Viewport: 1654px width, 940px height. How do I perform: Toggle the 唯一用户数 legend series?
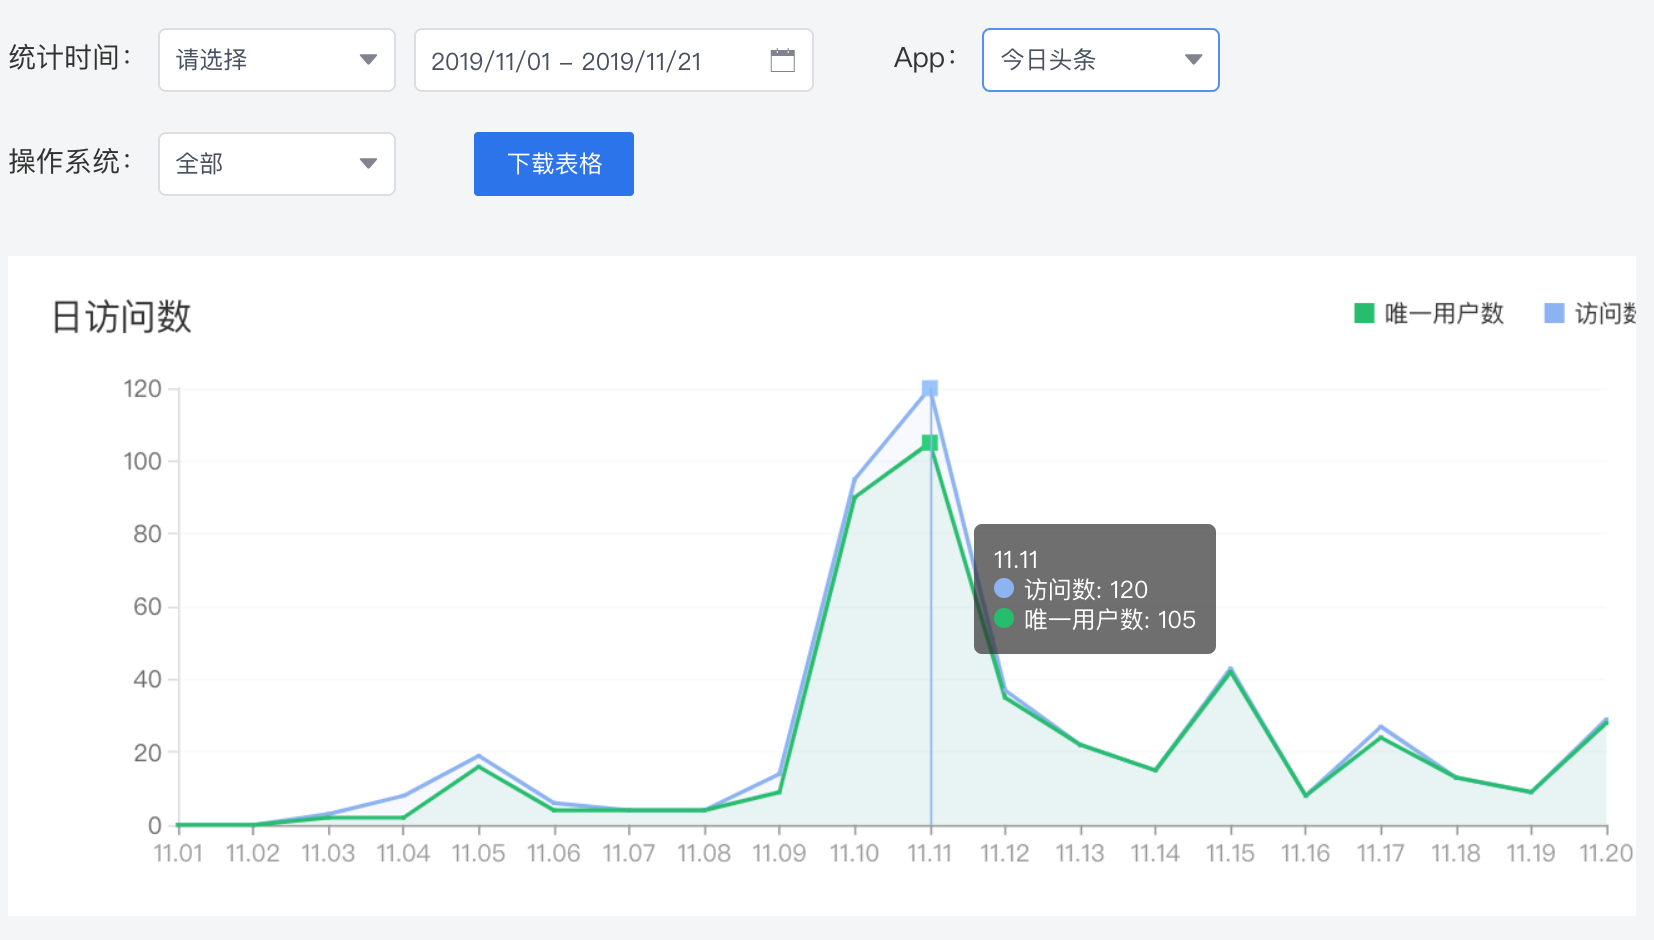point(1429,314)
